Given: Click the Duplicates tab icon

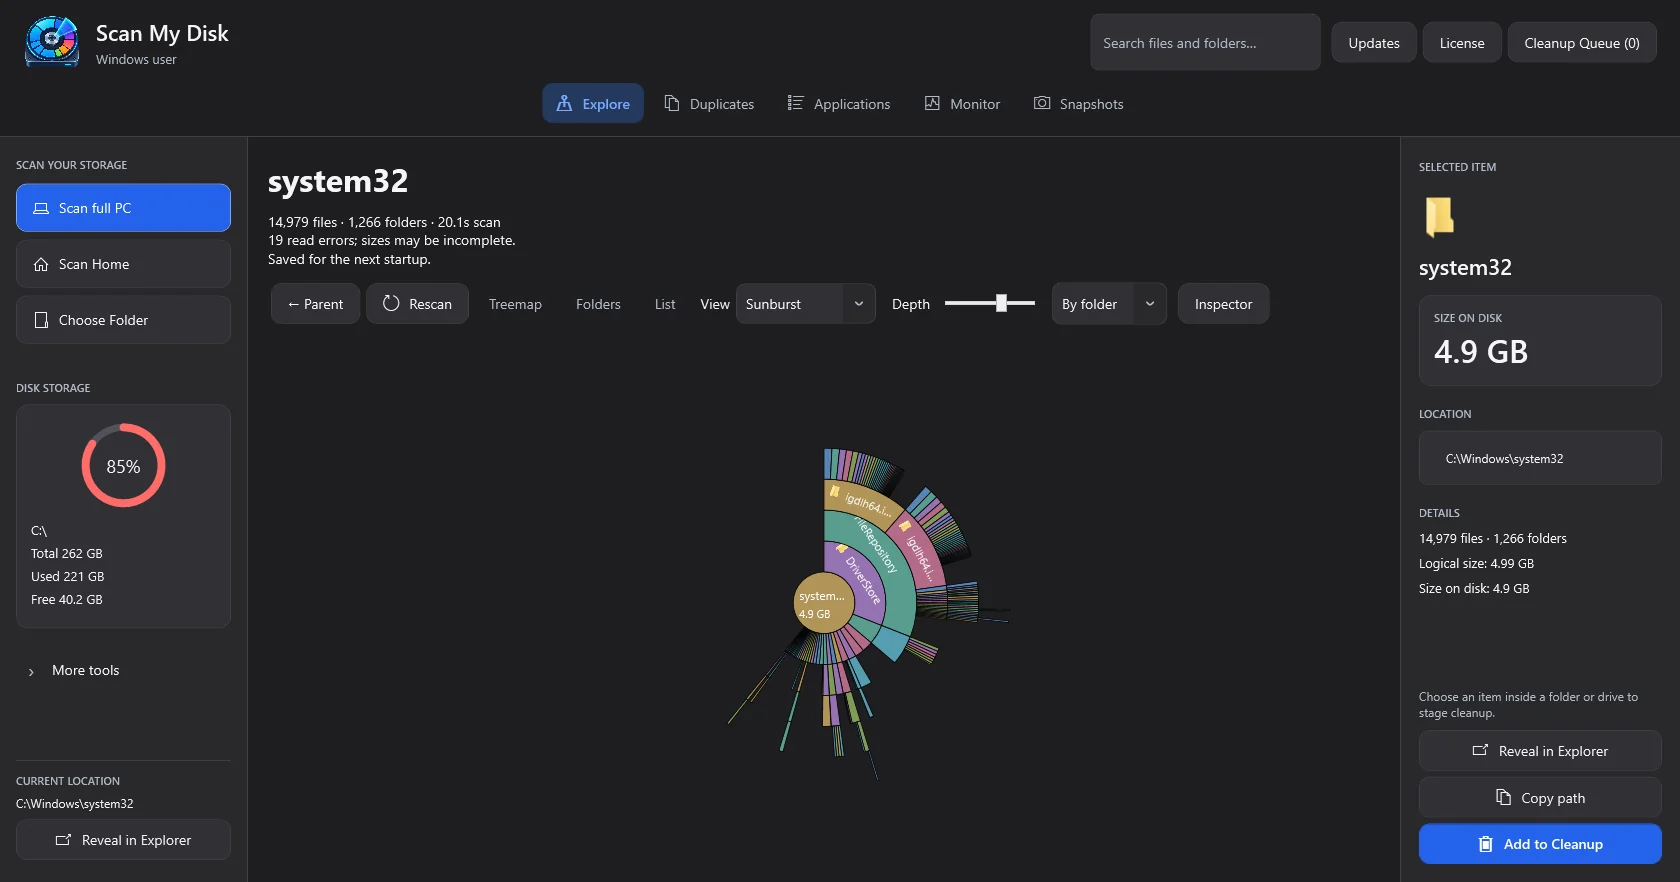Looking at the screenshot, I should (x=672, y=103).
